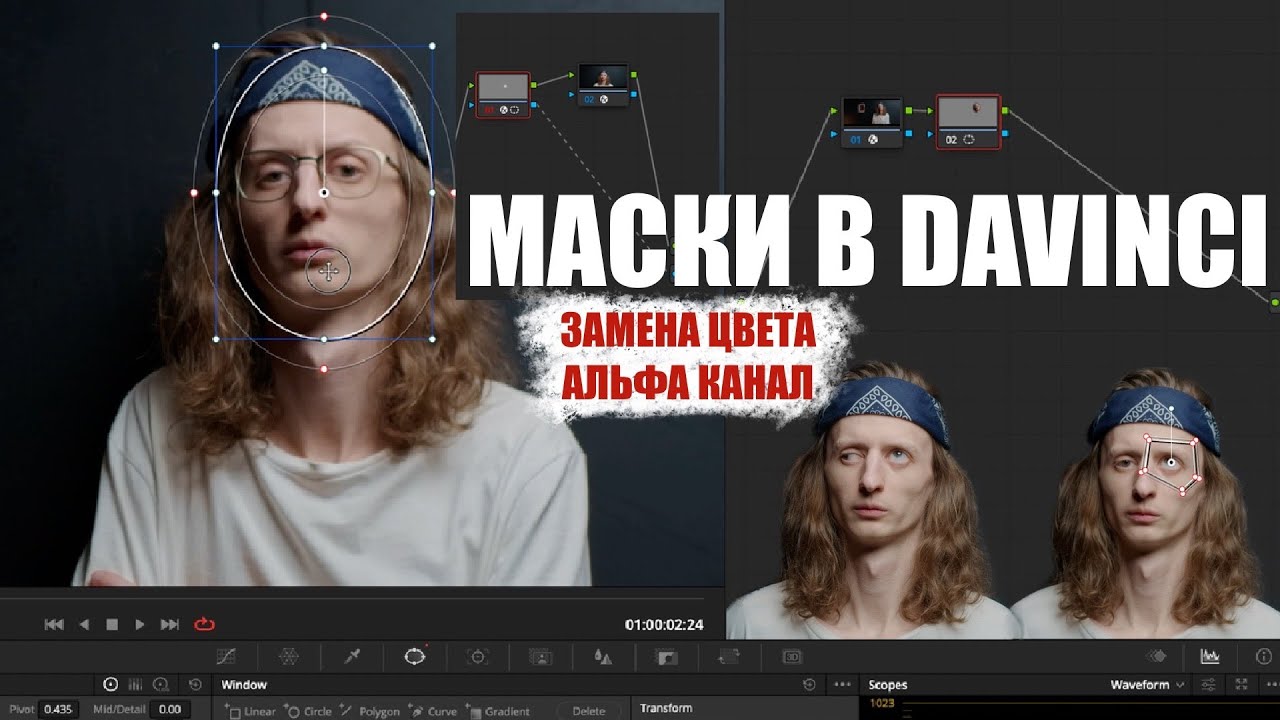1280x720 pixels.
Task: Select the first round mode icon left of Window
Action: coord(111,685)
